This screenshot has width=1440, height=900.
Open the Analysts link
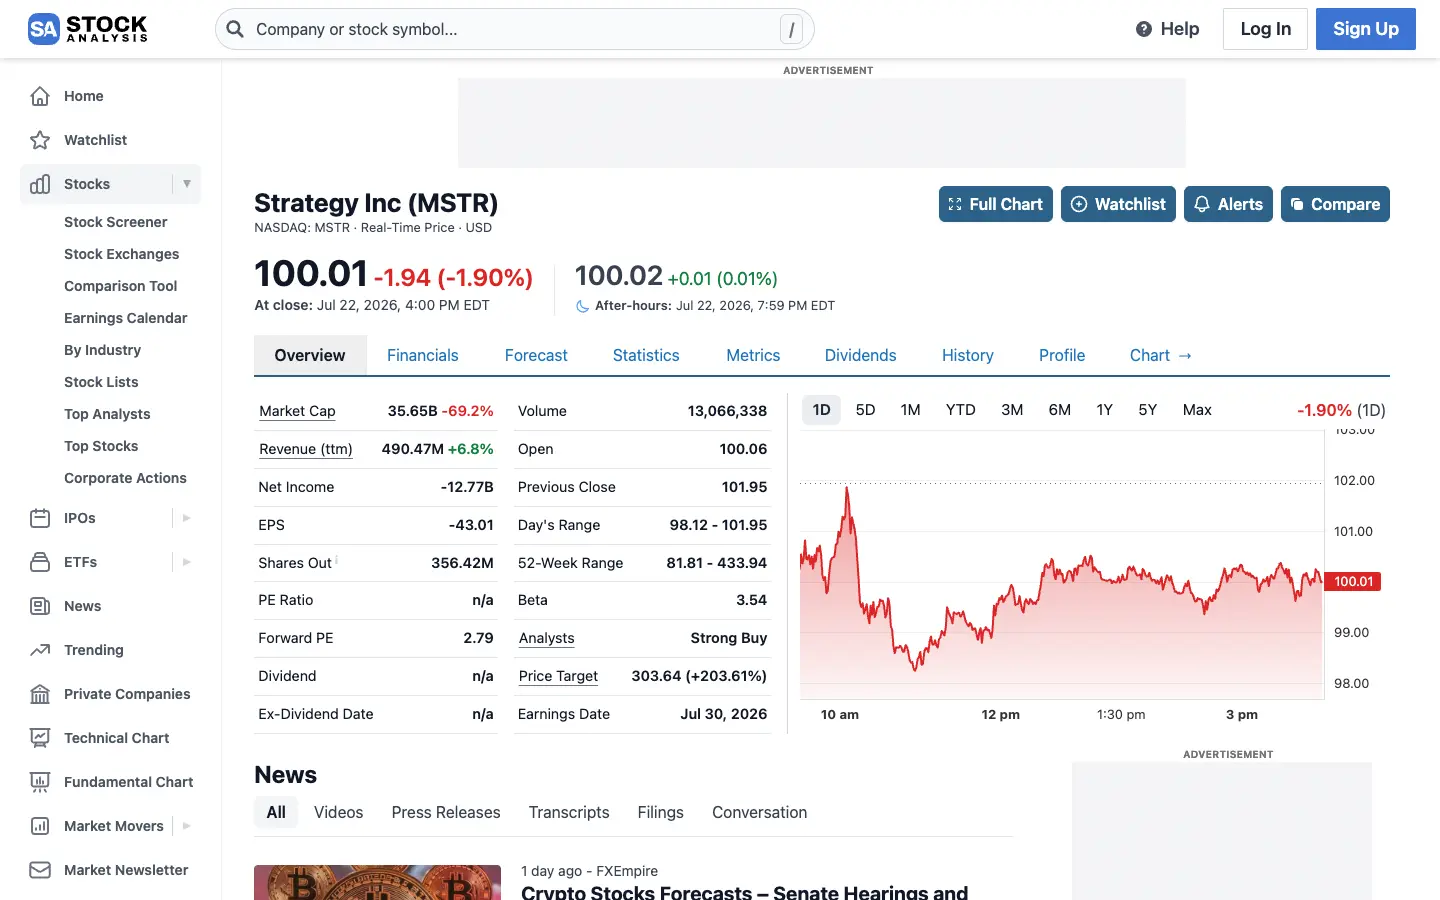(x=546, y=638)
